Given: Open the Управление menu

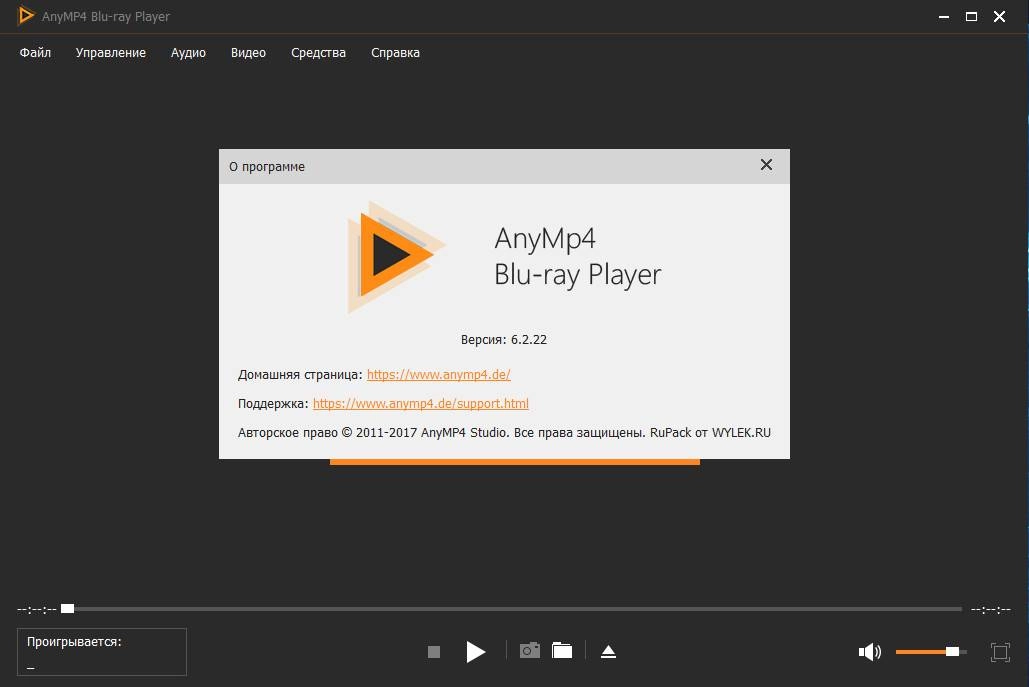Looking at the screenshot, I should (x=110, y=52).
